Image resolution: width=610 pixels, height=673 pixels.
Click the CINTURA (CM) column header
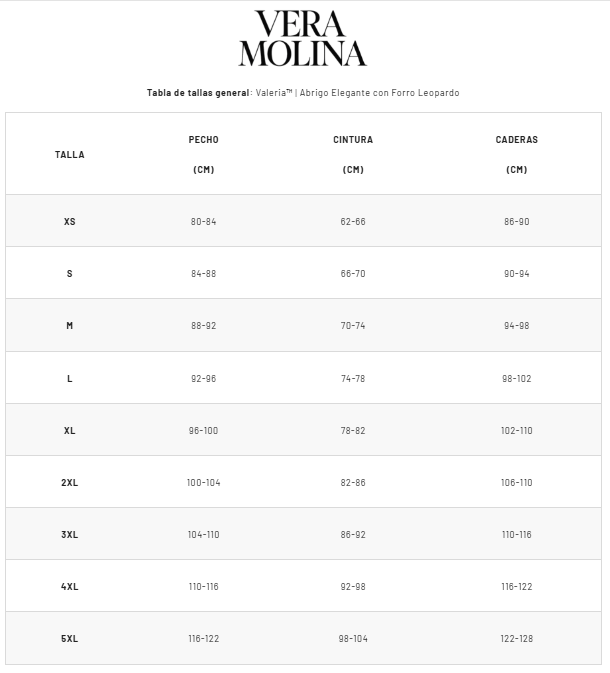point(353,154)
